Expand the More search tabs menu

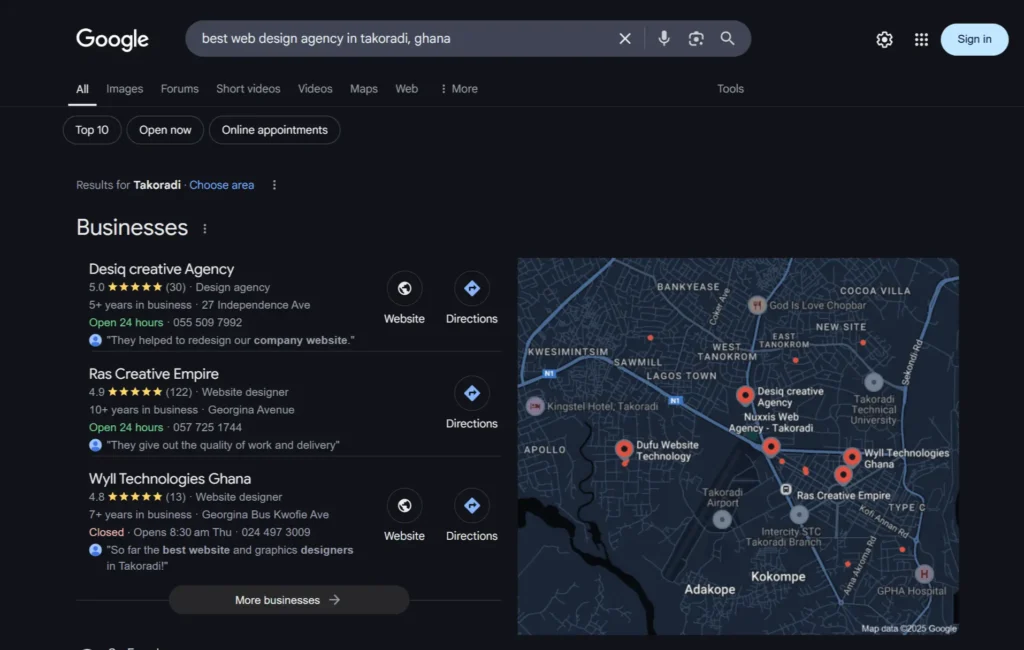click(x=458, y=89)
